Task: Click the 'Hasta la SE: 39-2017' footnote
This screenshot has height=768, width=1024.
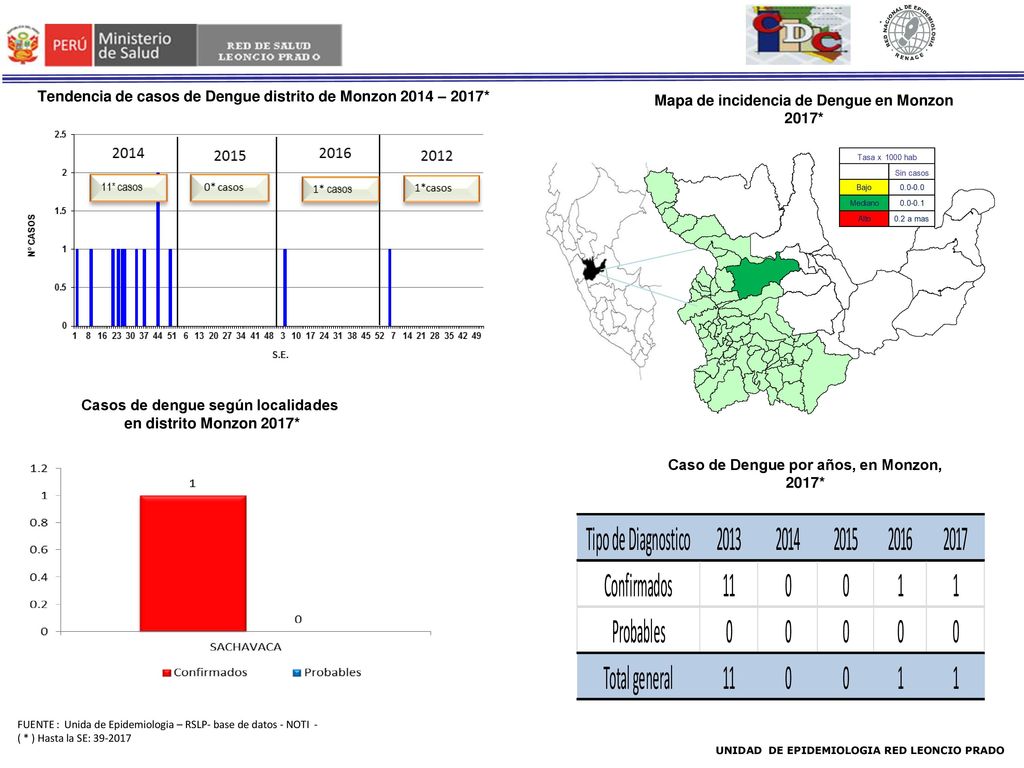Action: pyautogui.click(x=74, y=739)
